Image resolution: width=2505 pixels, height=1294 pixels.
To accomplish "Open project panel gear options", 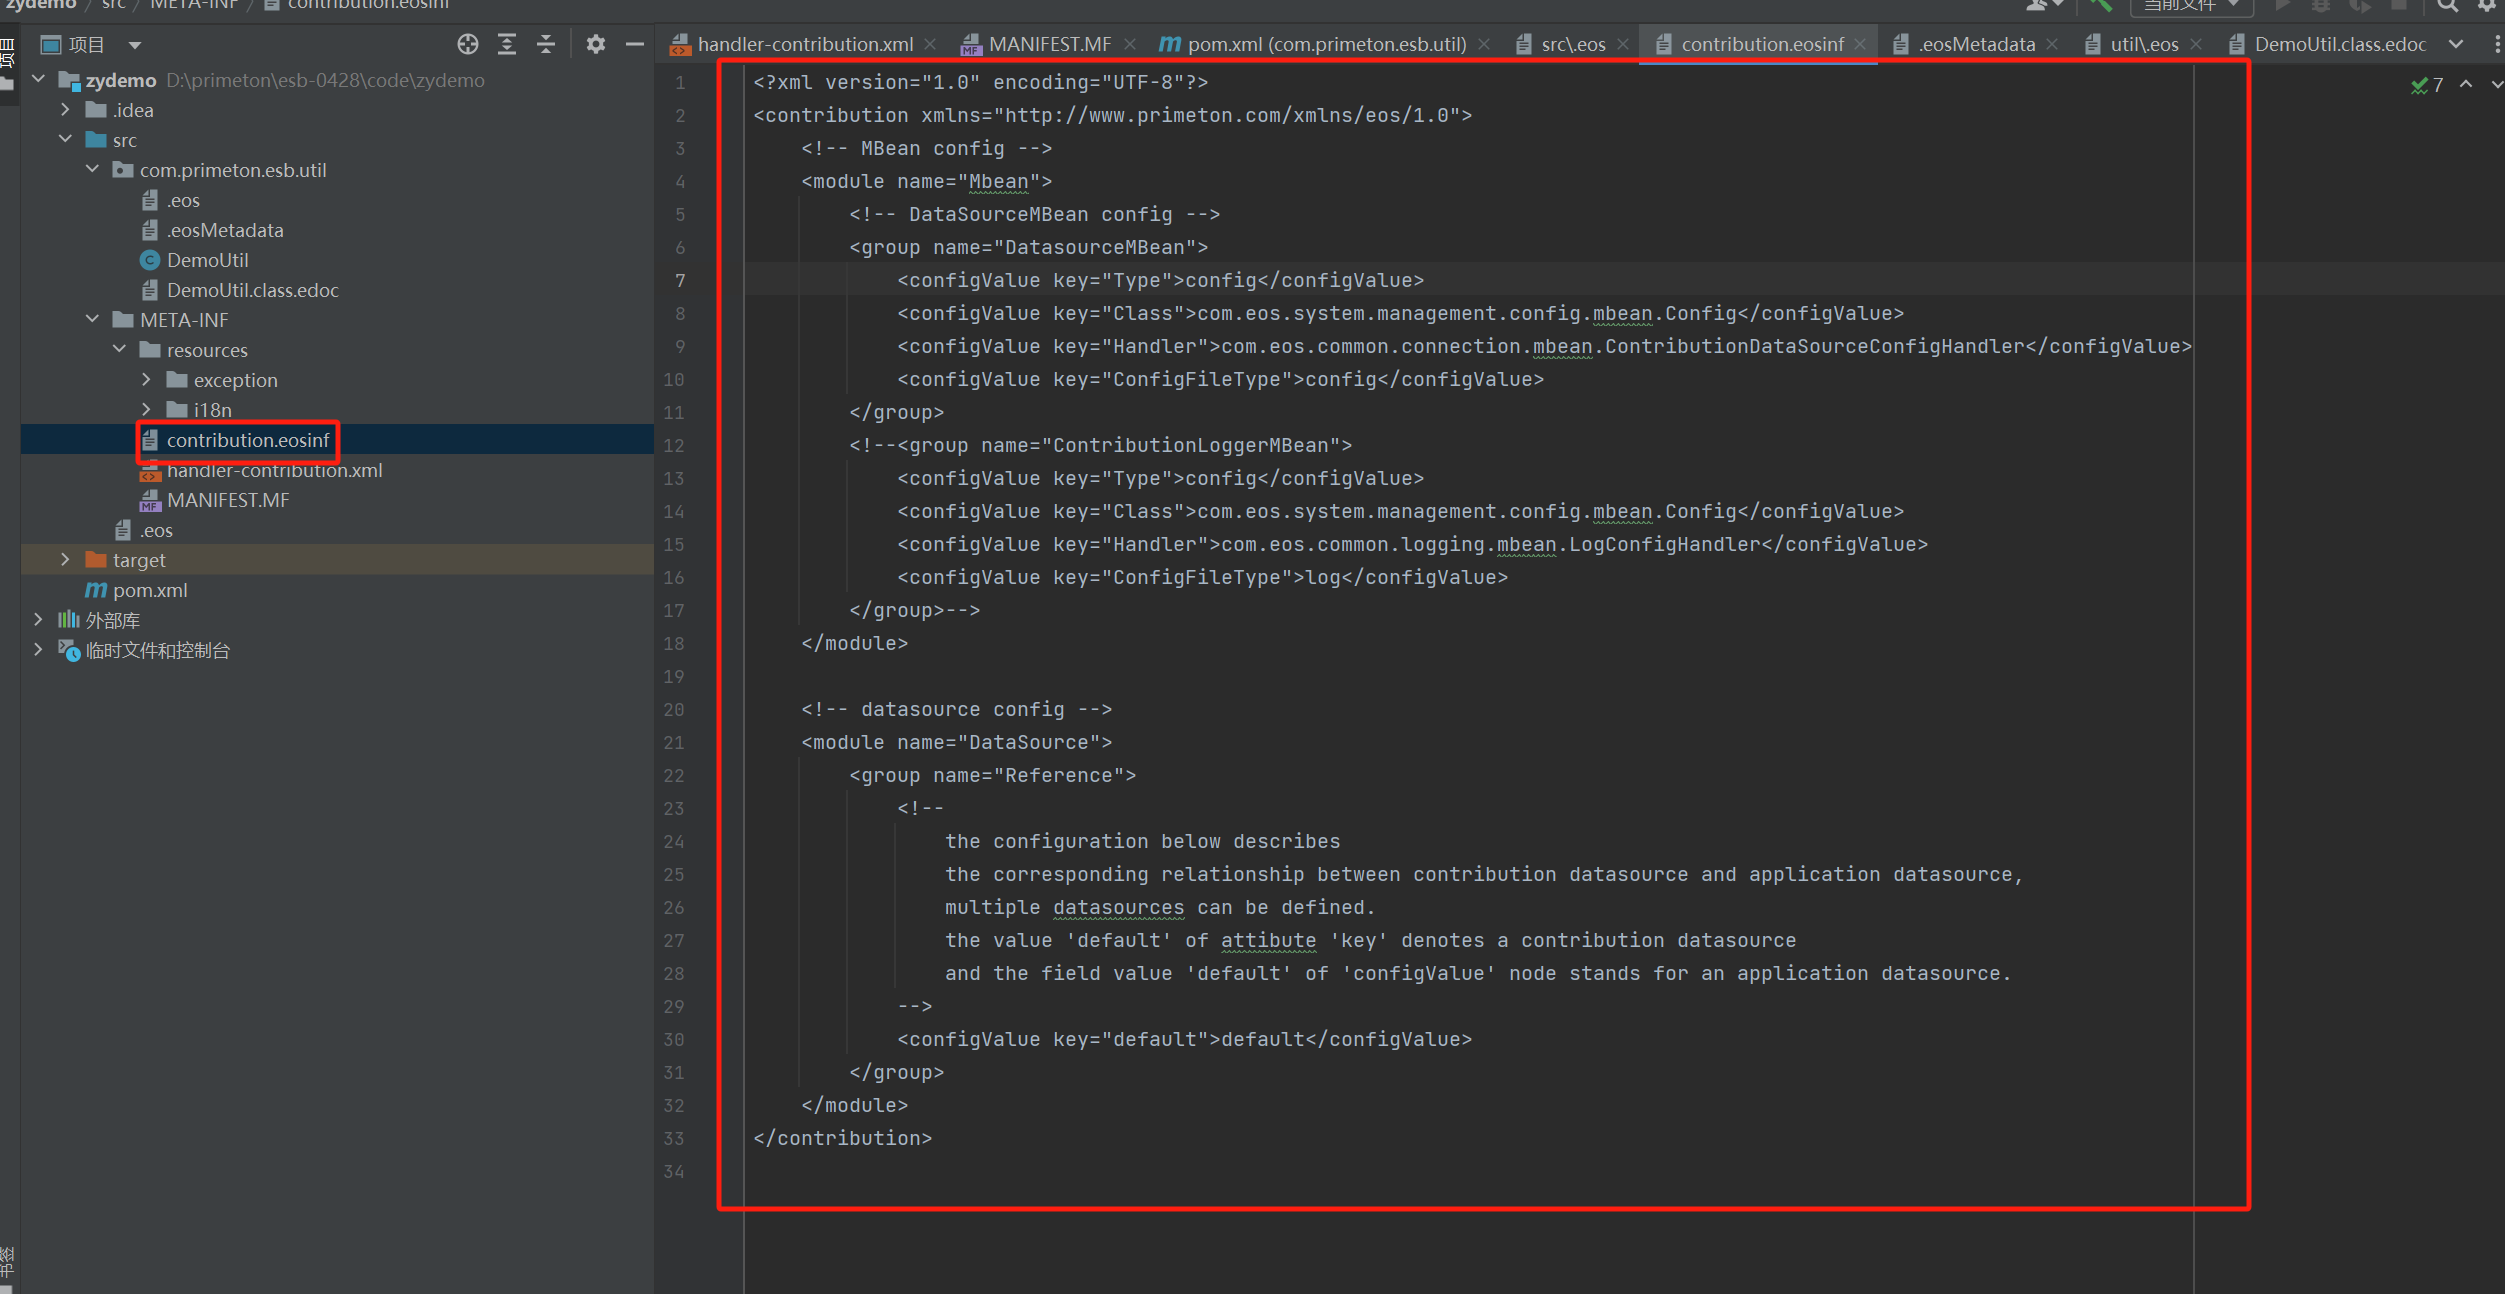I will (x=596, y=44).
